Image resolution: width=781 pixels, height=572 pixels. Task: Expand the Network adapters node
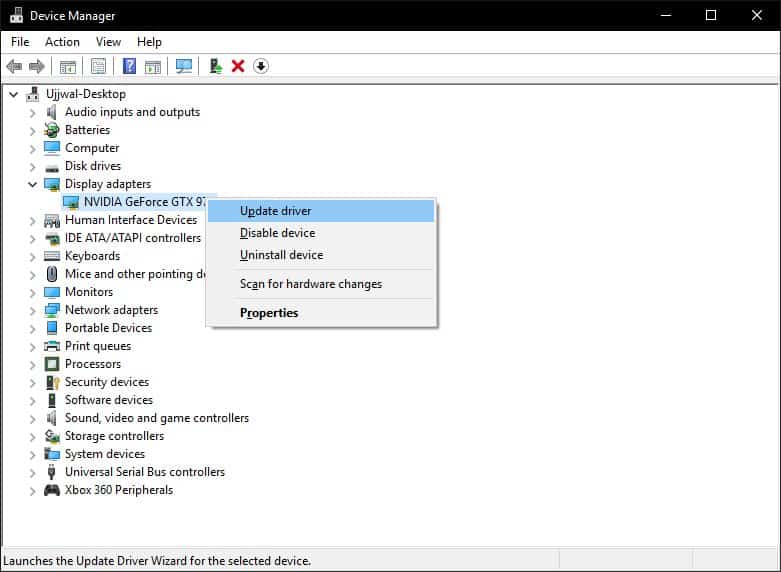pyautogui.click(x=32, y=310)
